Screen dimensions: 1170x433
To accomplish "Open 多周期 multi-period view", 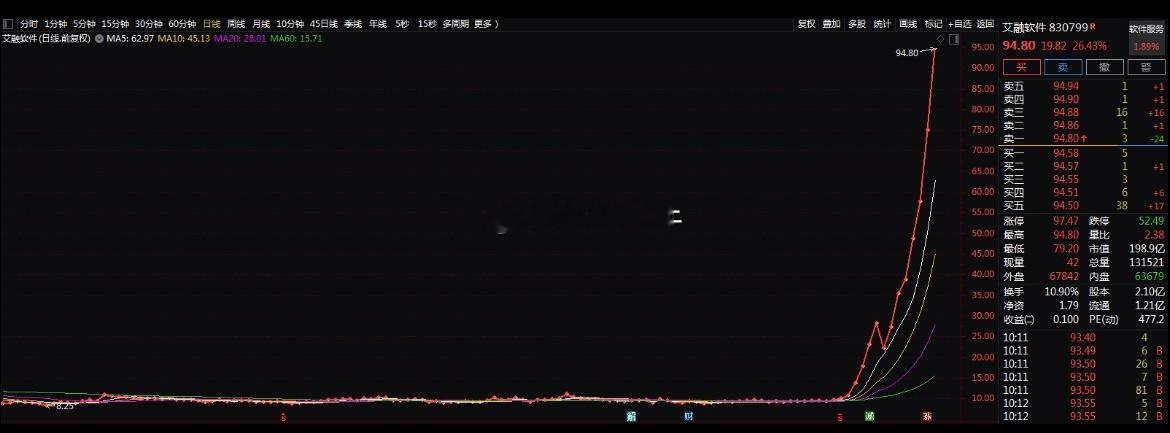I will 455,24.
